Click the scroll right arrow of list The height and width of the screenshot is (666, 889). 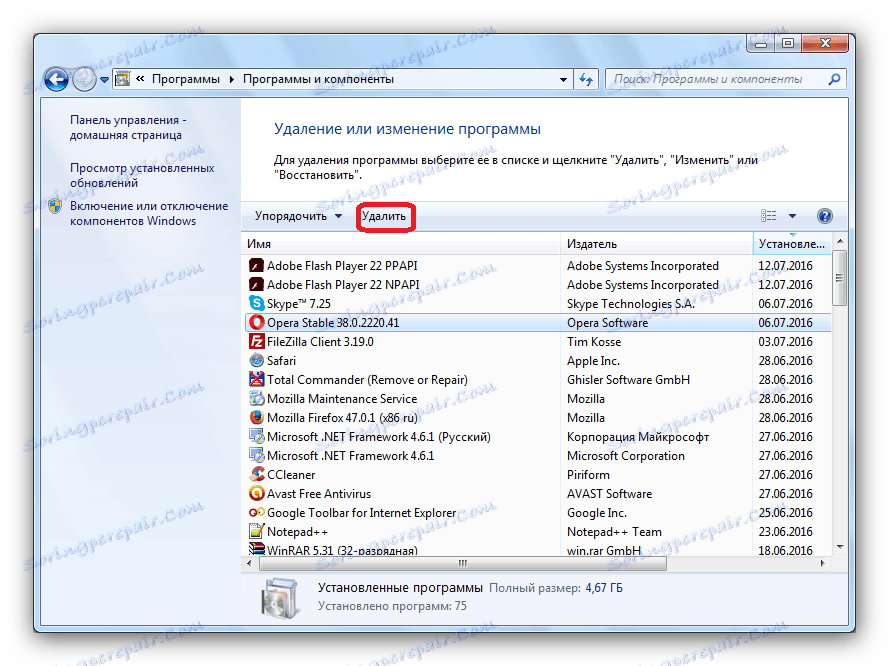tap(822, 563)
